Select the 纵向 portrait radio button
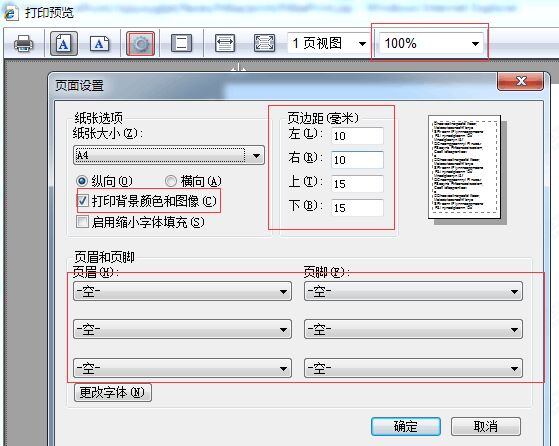The height and width of the screenshot is (446, 559). pos(82,181)
